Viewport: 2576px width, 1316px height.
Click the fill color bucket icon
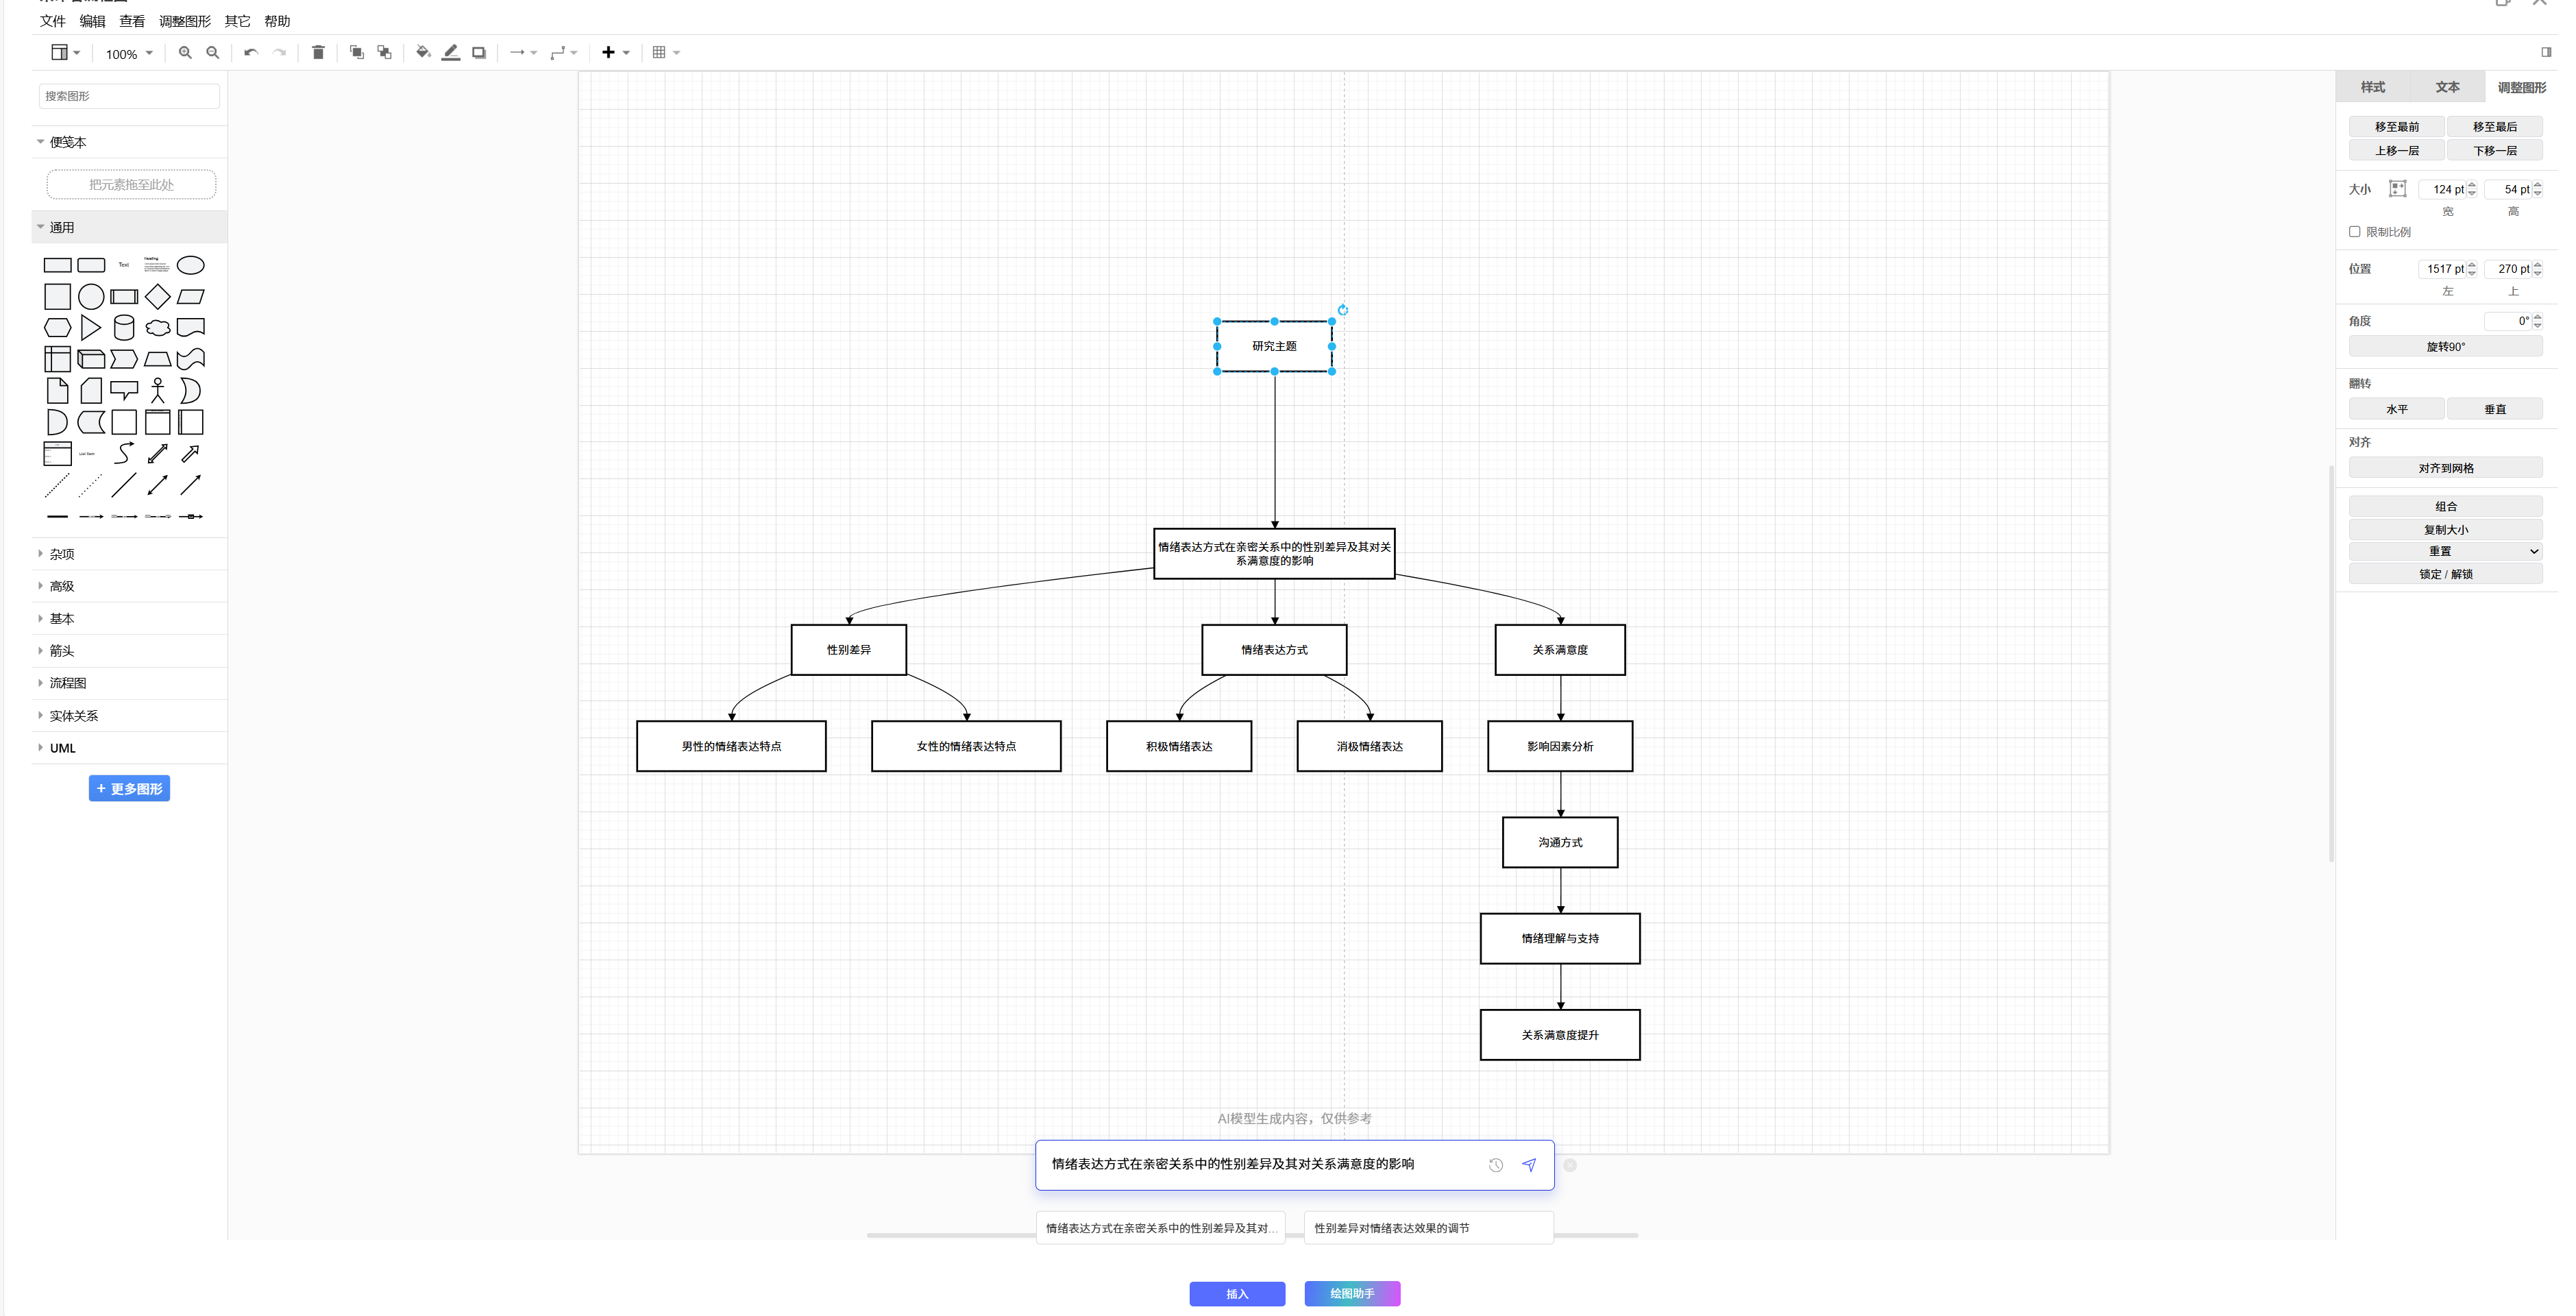tap(422, 53)
